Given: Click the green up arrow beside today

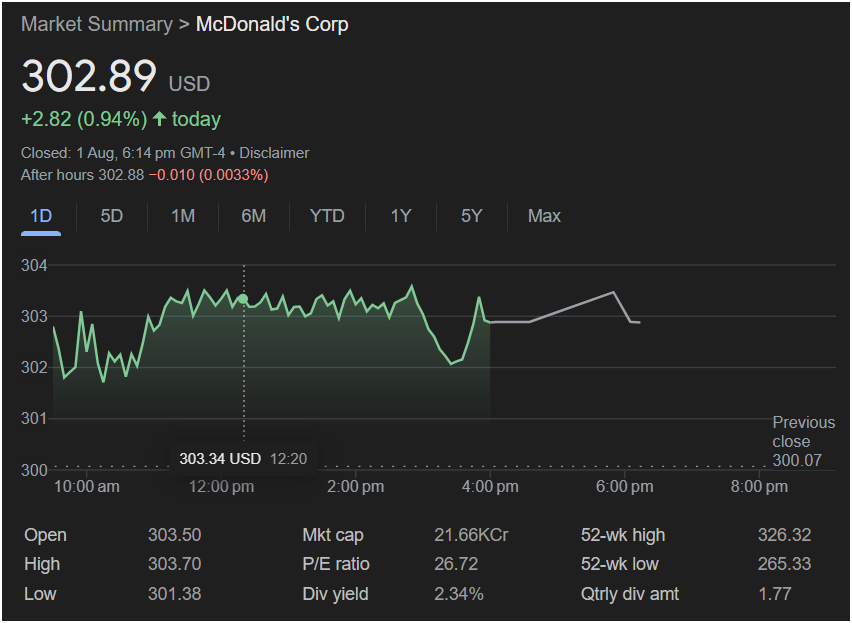Looking at the screenshot, I should coord(159,119).
